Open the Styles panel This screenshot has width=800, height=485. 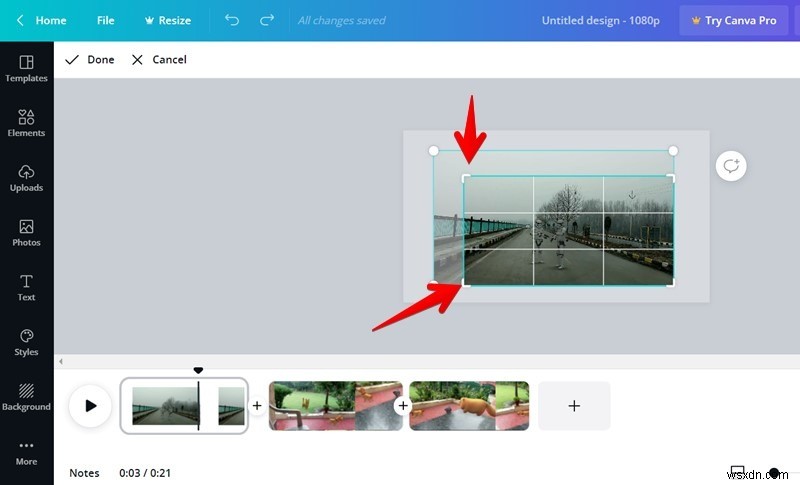click(x=26, y=342)
